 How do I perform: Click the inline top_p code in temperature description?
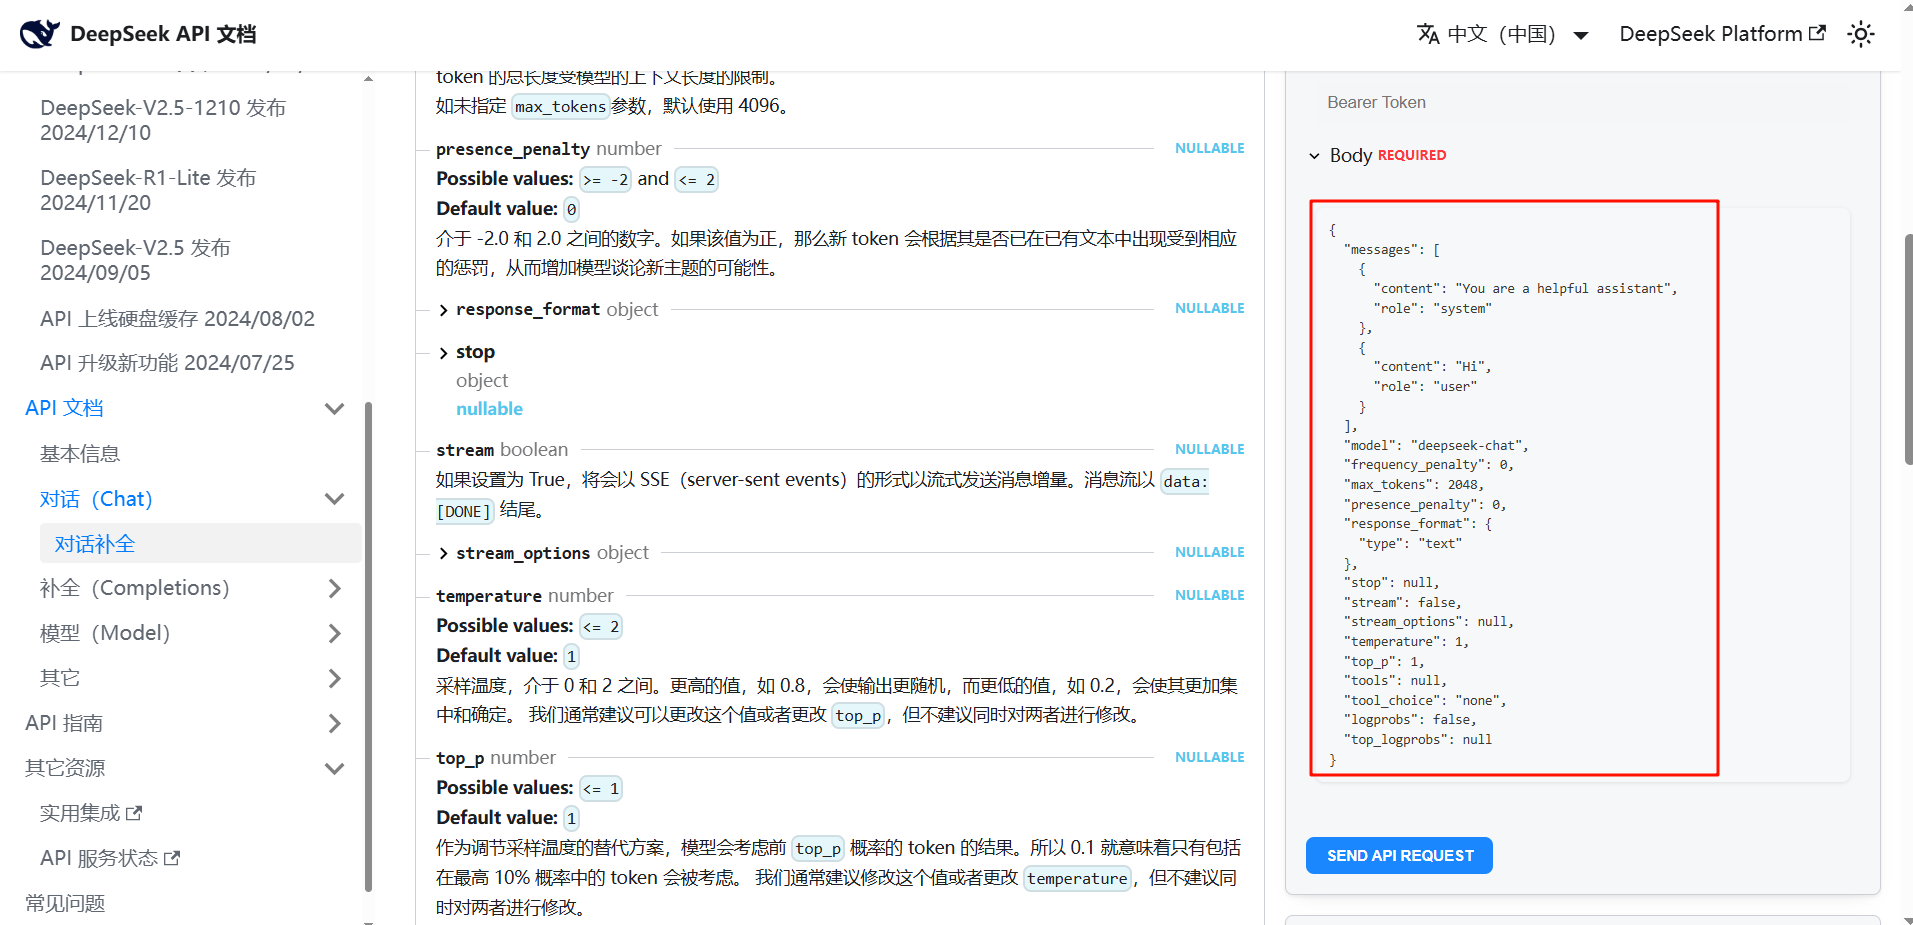click(x=859, y=715)
